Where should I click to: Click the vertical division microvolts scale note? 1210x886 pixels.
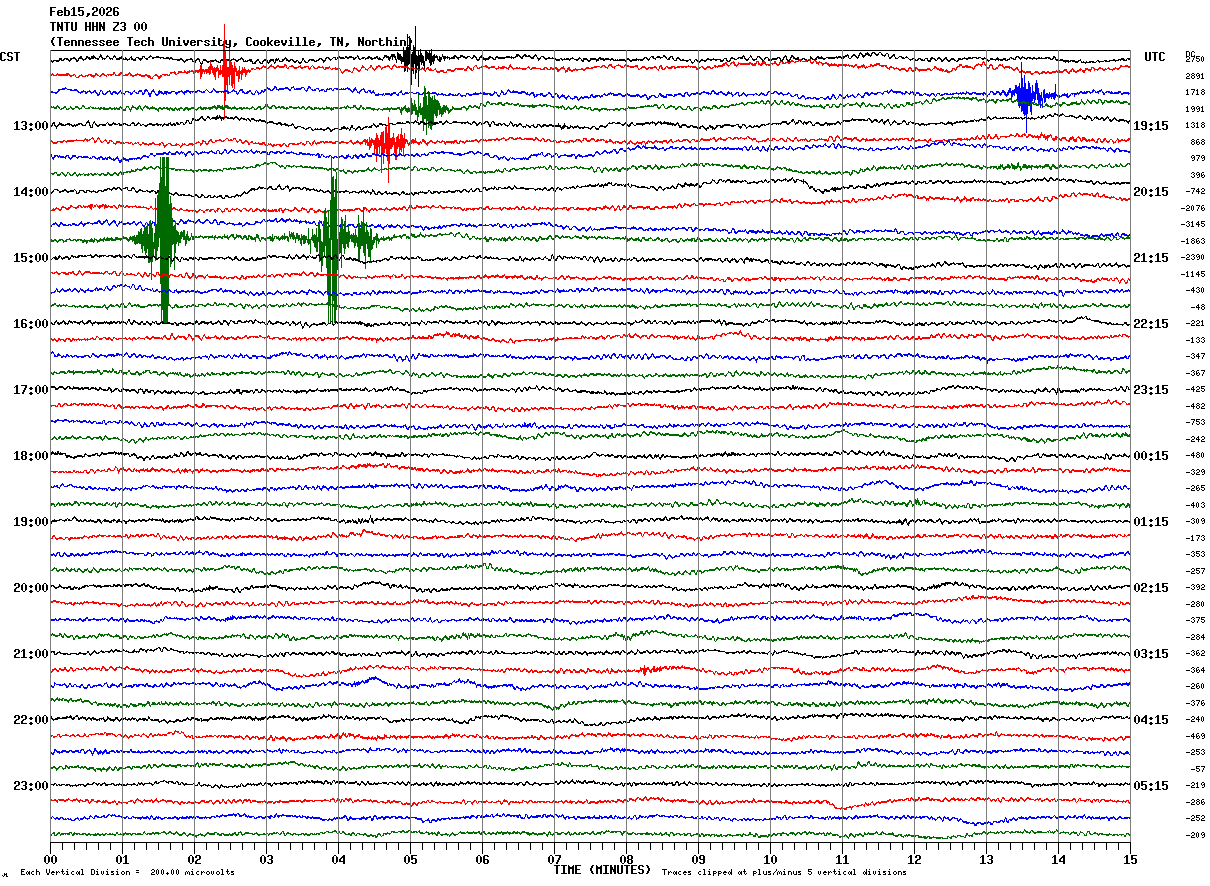tap(127, 872)
